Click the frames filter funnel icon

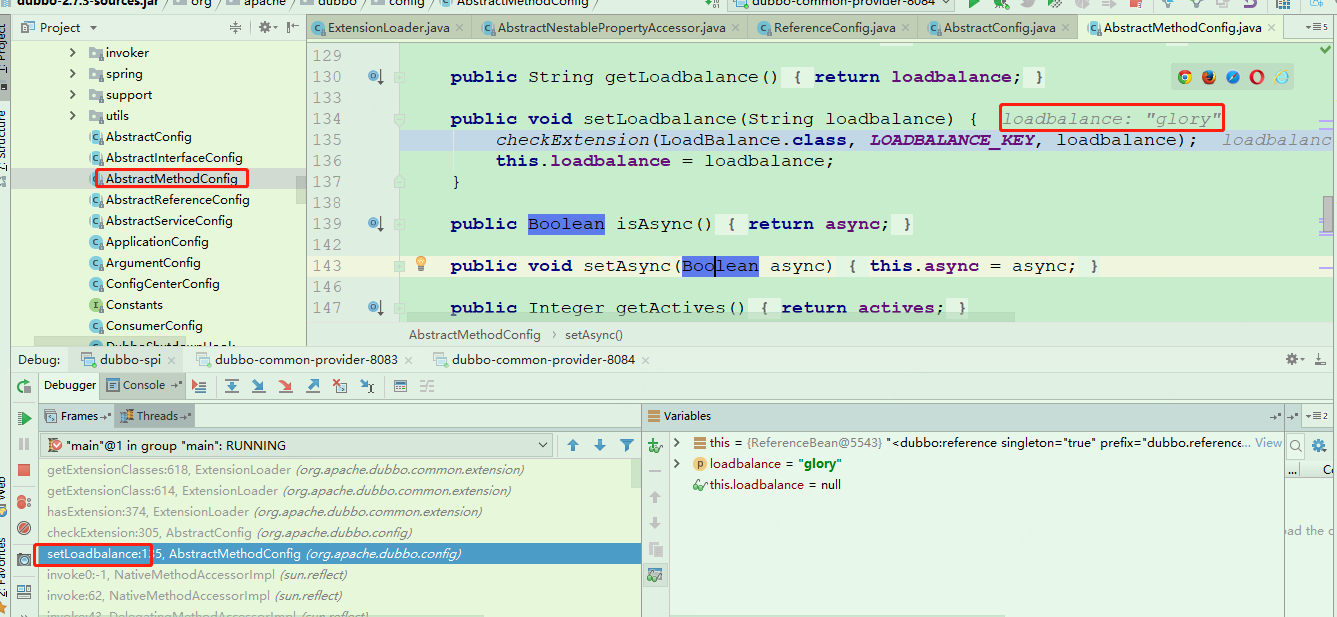[x=627, y=445]
